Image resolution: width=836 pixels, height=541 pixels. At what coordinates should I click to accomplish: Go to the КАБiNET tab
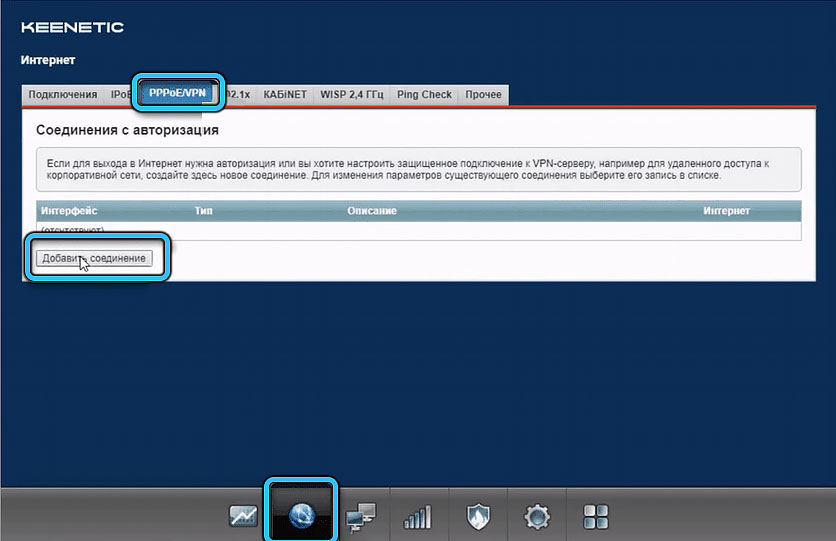tap(285, 95)
